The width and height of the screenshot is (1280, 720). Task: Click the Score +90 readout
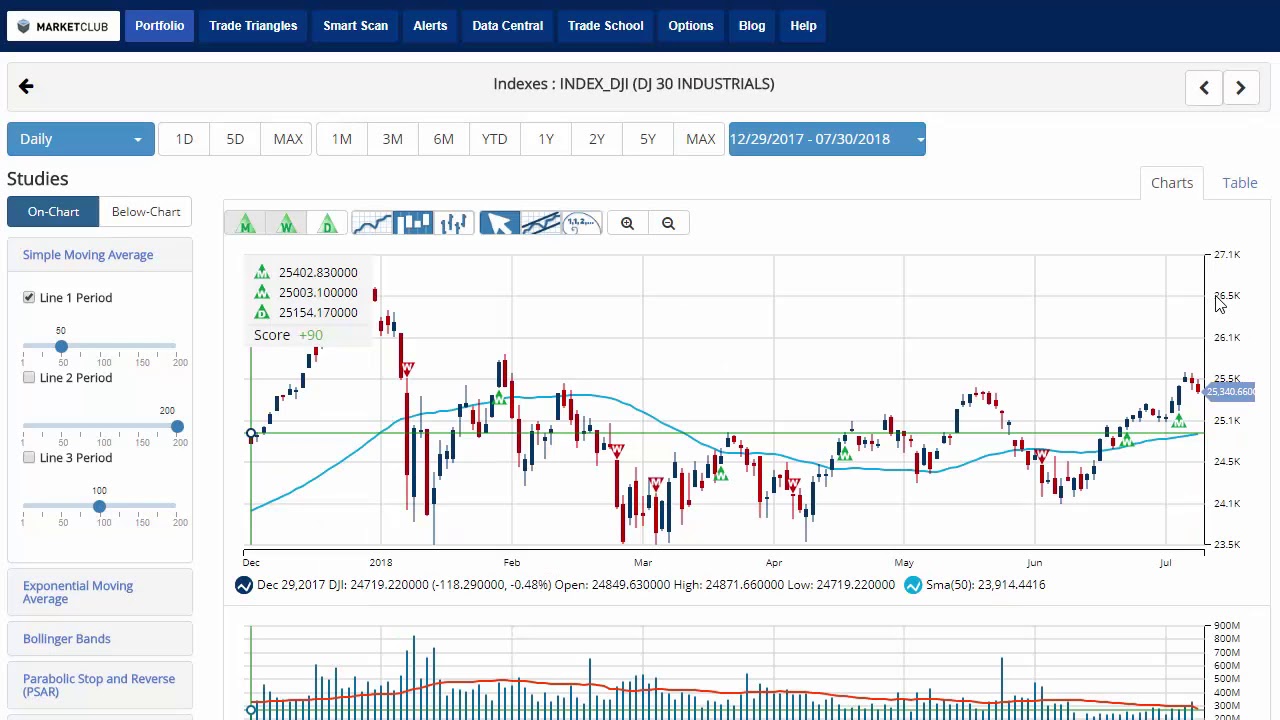pyautogui.click(x=289, y=335)
